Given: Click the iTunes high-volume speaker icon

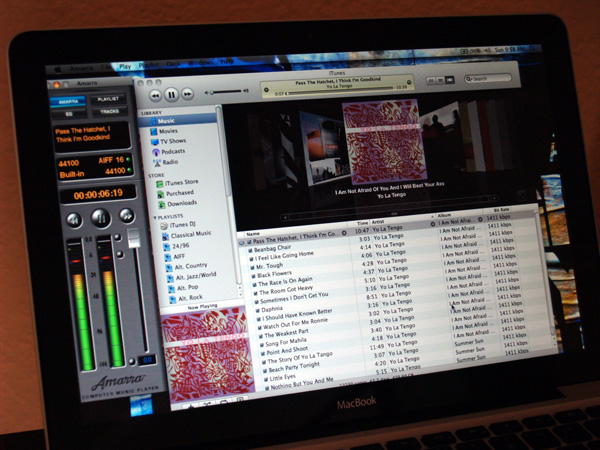Looking at the screenshot, I should point(246,91).
